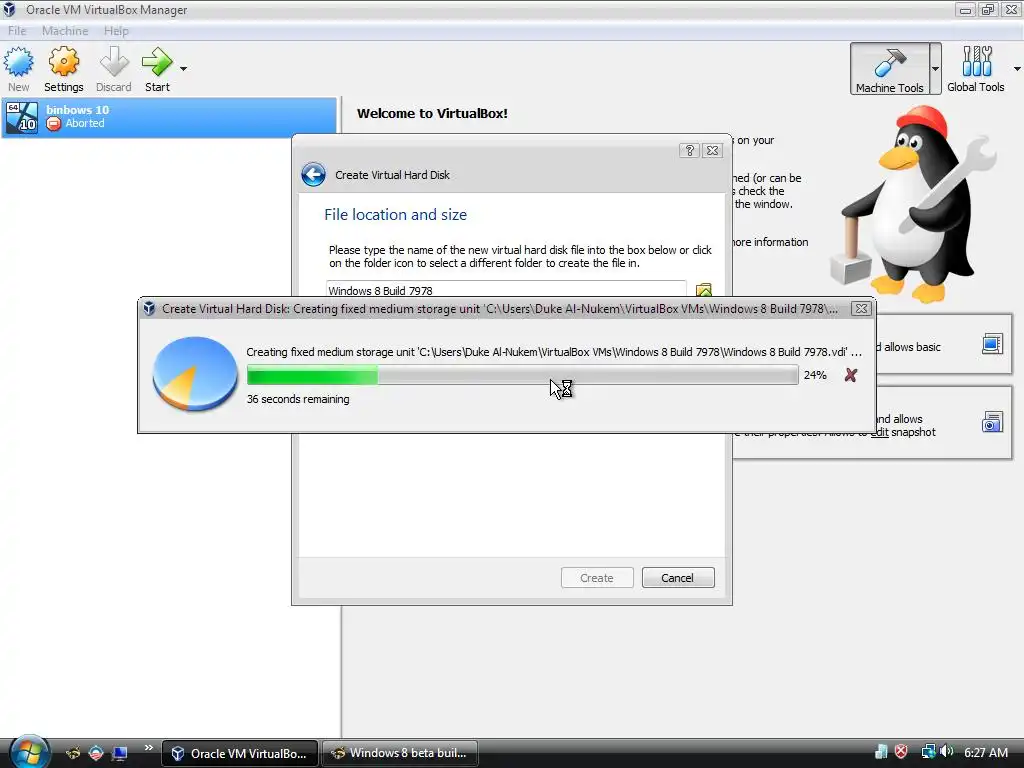Click the disk file name input field

click(x=506, y=290)
